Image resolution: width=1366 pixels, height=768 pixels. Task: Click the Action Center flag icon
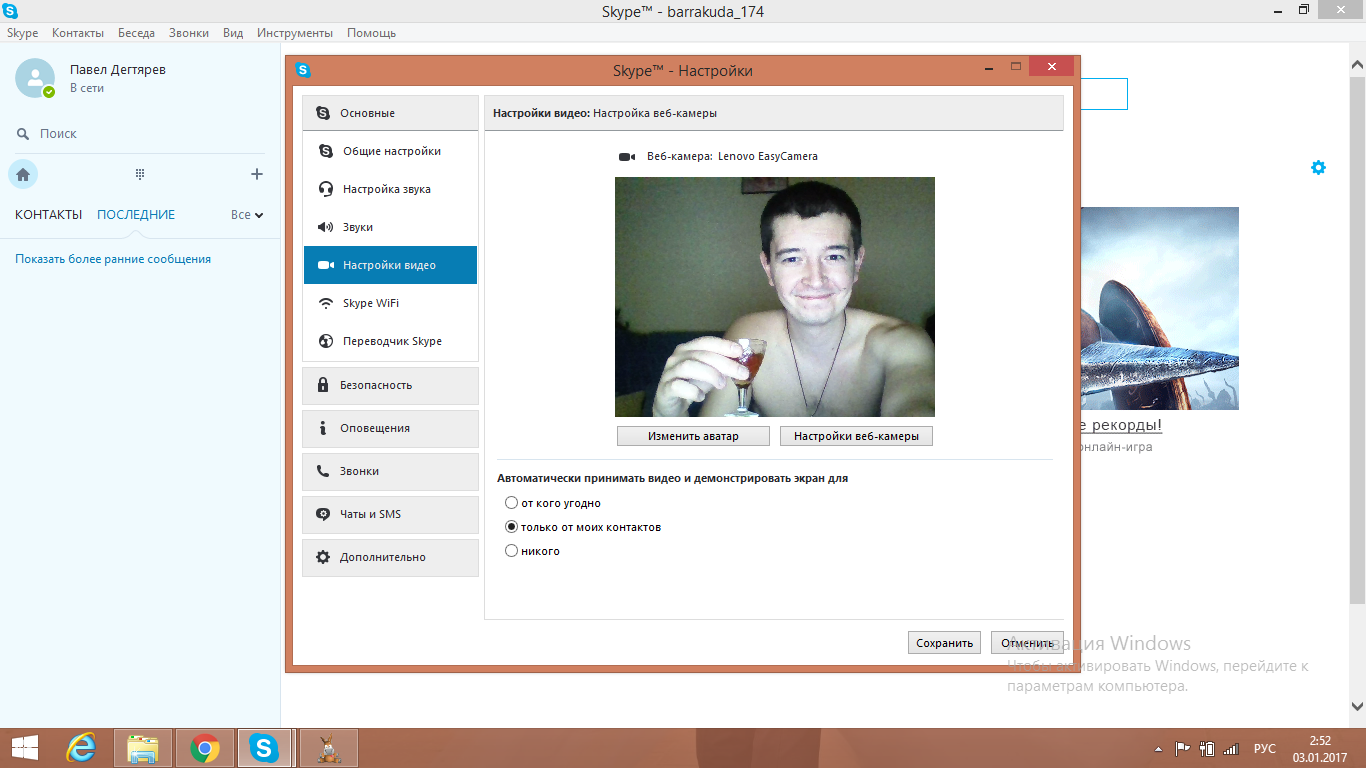pos(1182,748)
